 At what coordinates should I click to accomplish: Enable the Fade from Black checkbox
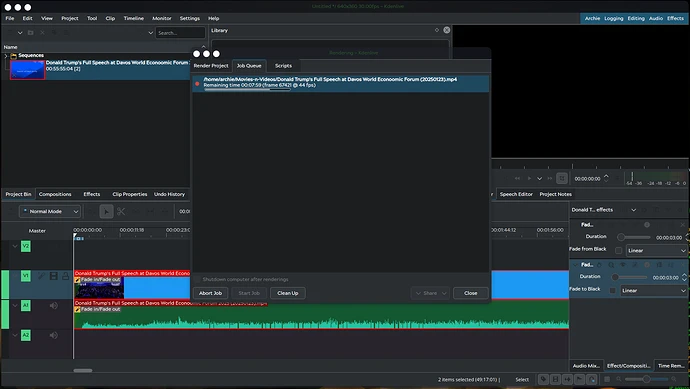click(x=618, y=250)
